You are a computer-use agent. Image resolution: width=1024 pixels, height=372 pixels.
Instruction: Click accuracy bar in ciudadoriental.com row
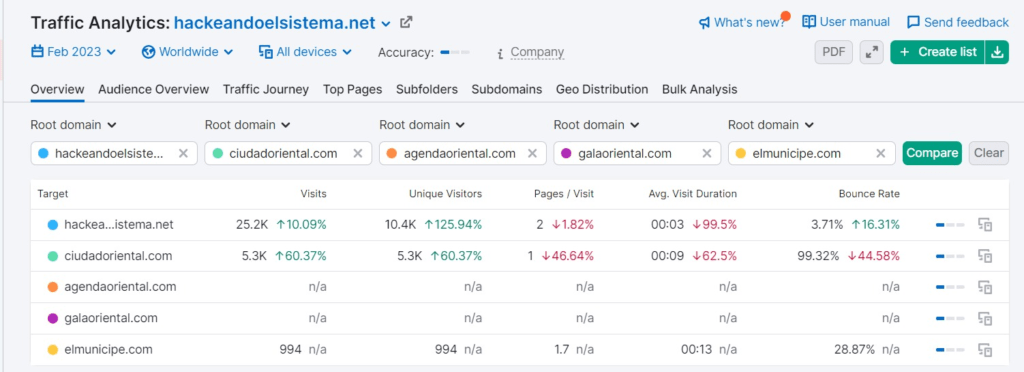click(950, 256)
